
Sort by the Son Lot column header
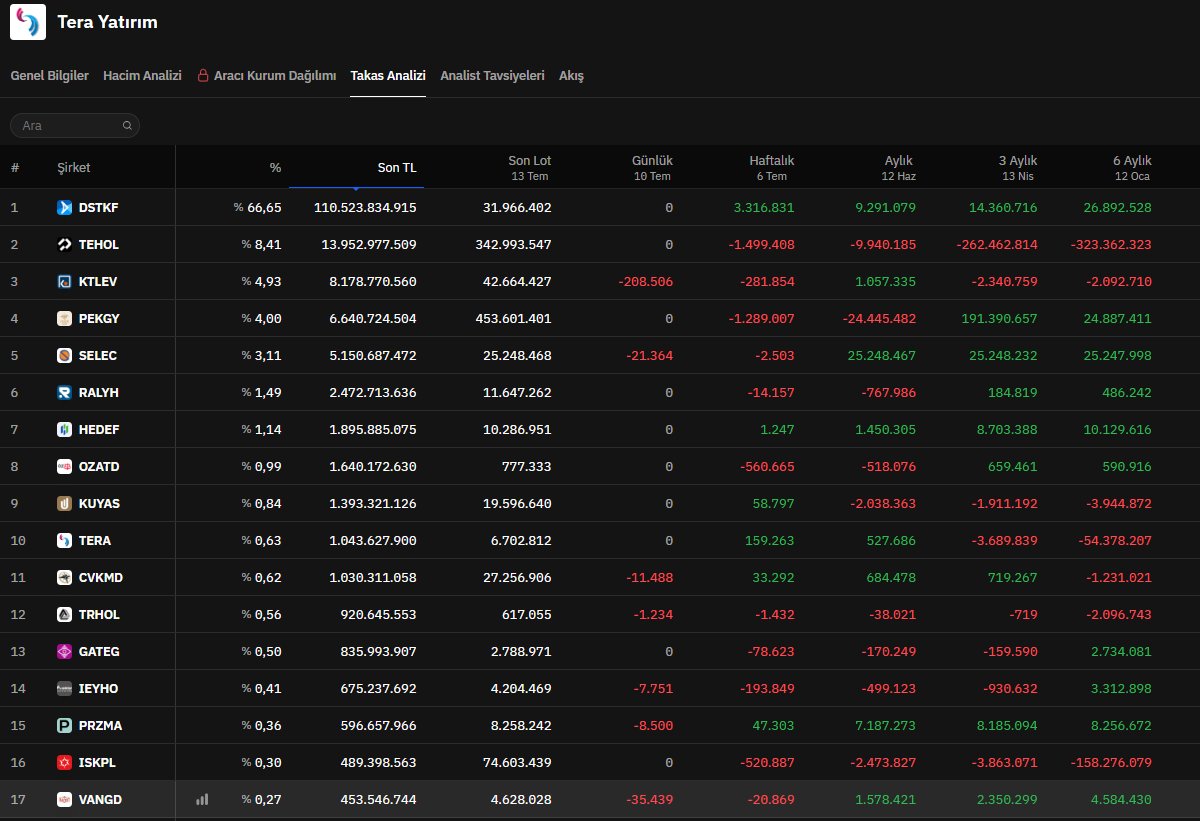tap(529, 160)
